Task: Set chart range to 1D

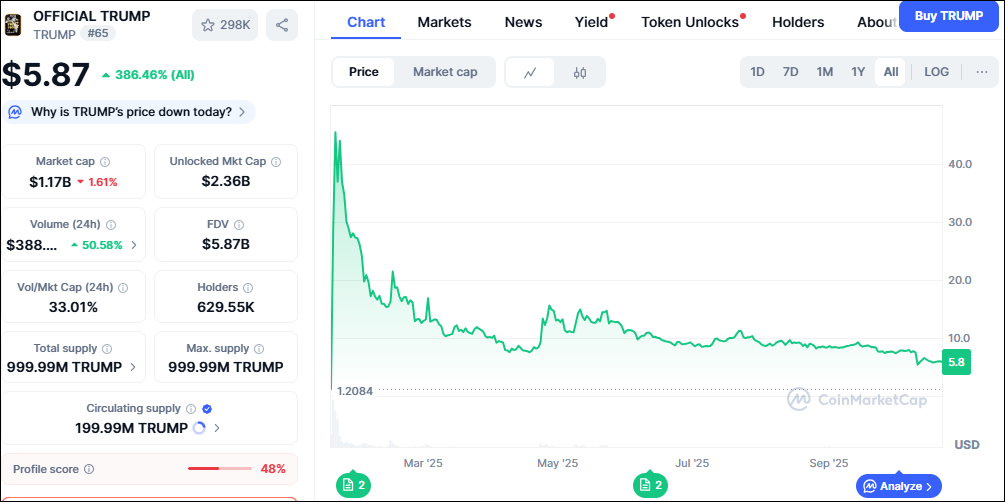Action: [758, 72]
